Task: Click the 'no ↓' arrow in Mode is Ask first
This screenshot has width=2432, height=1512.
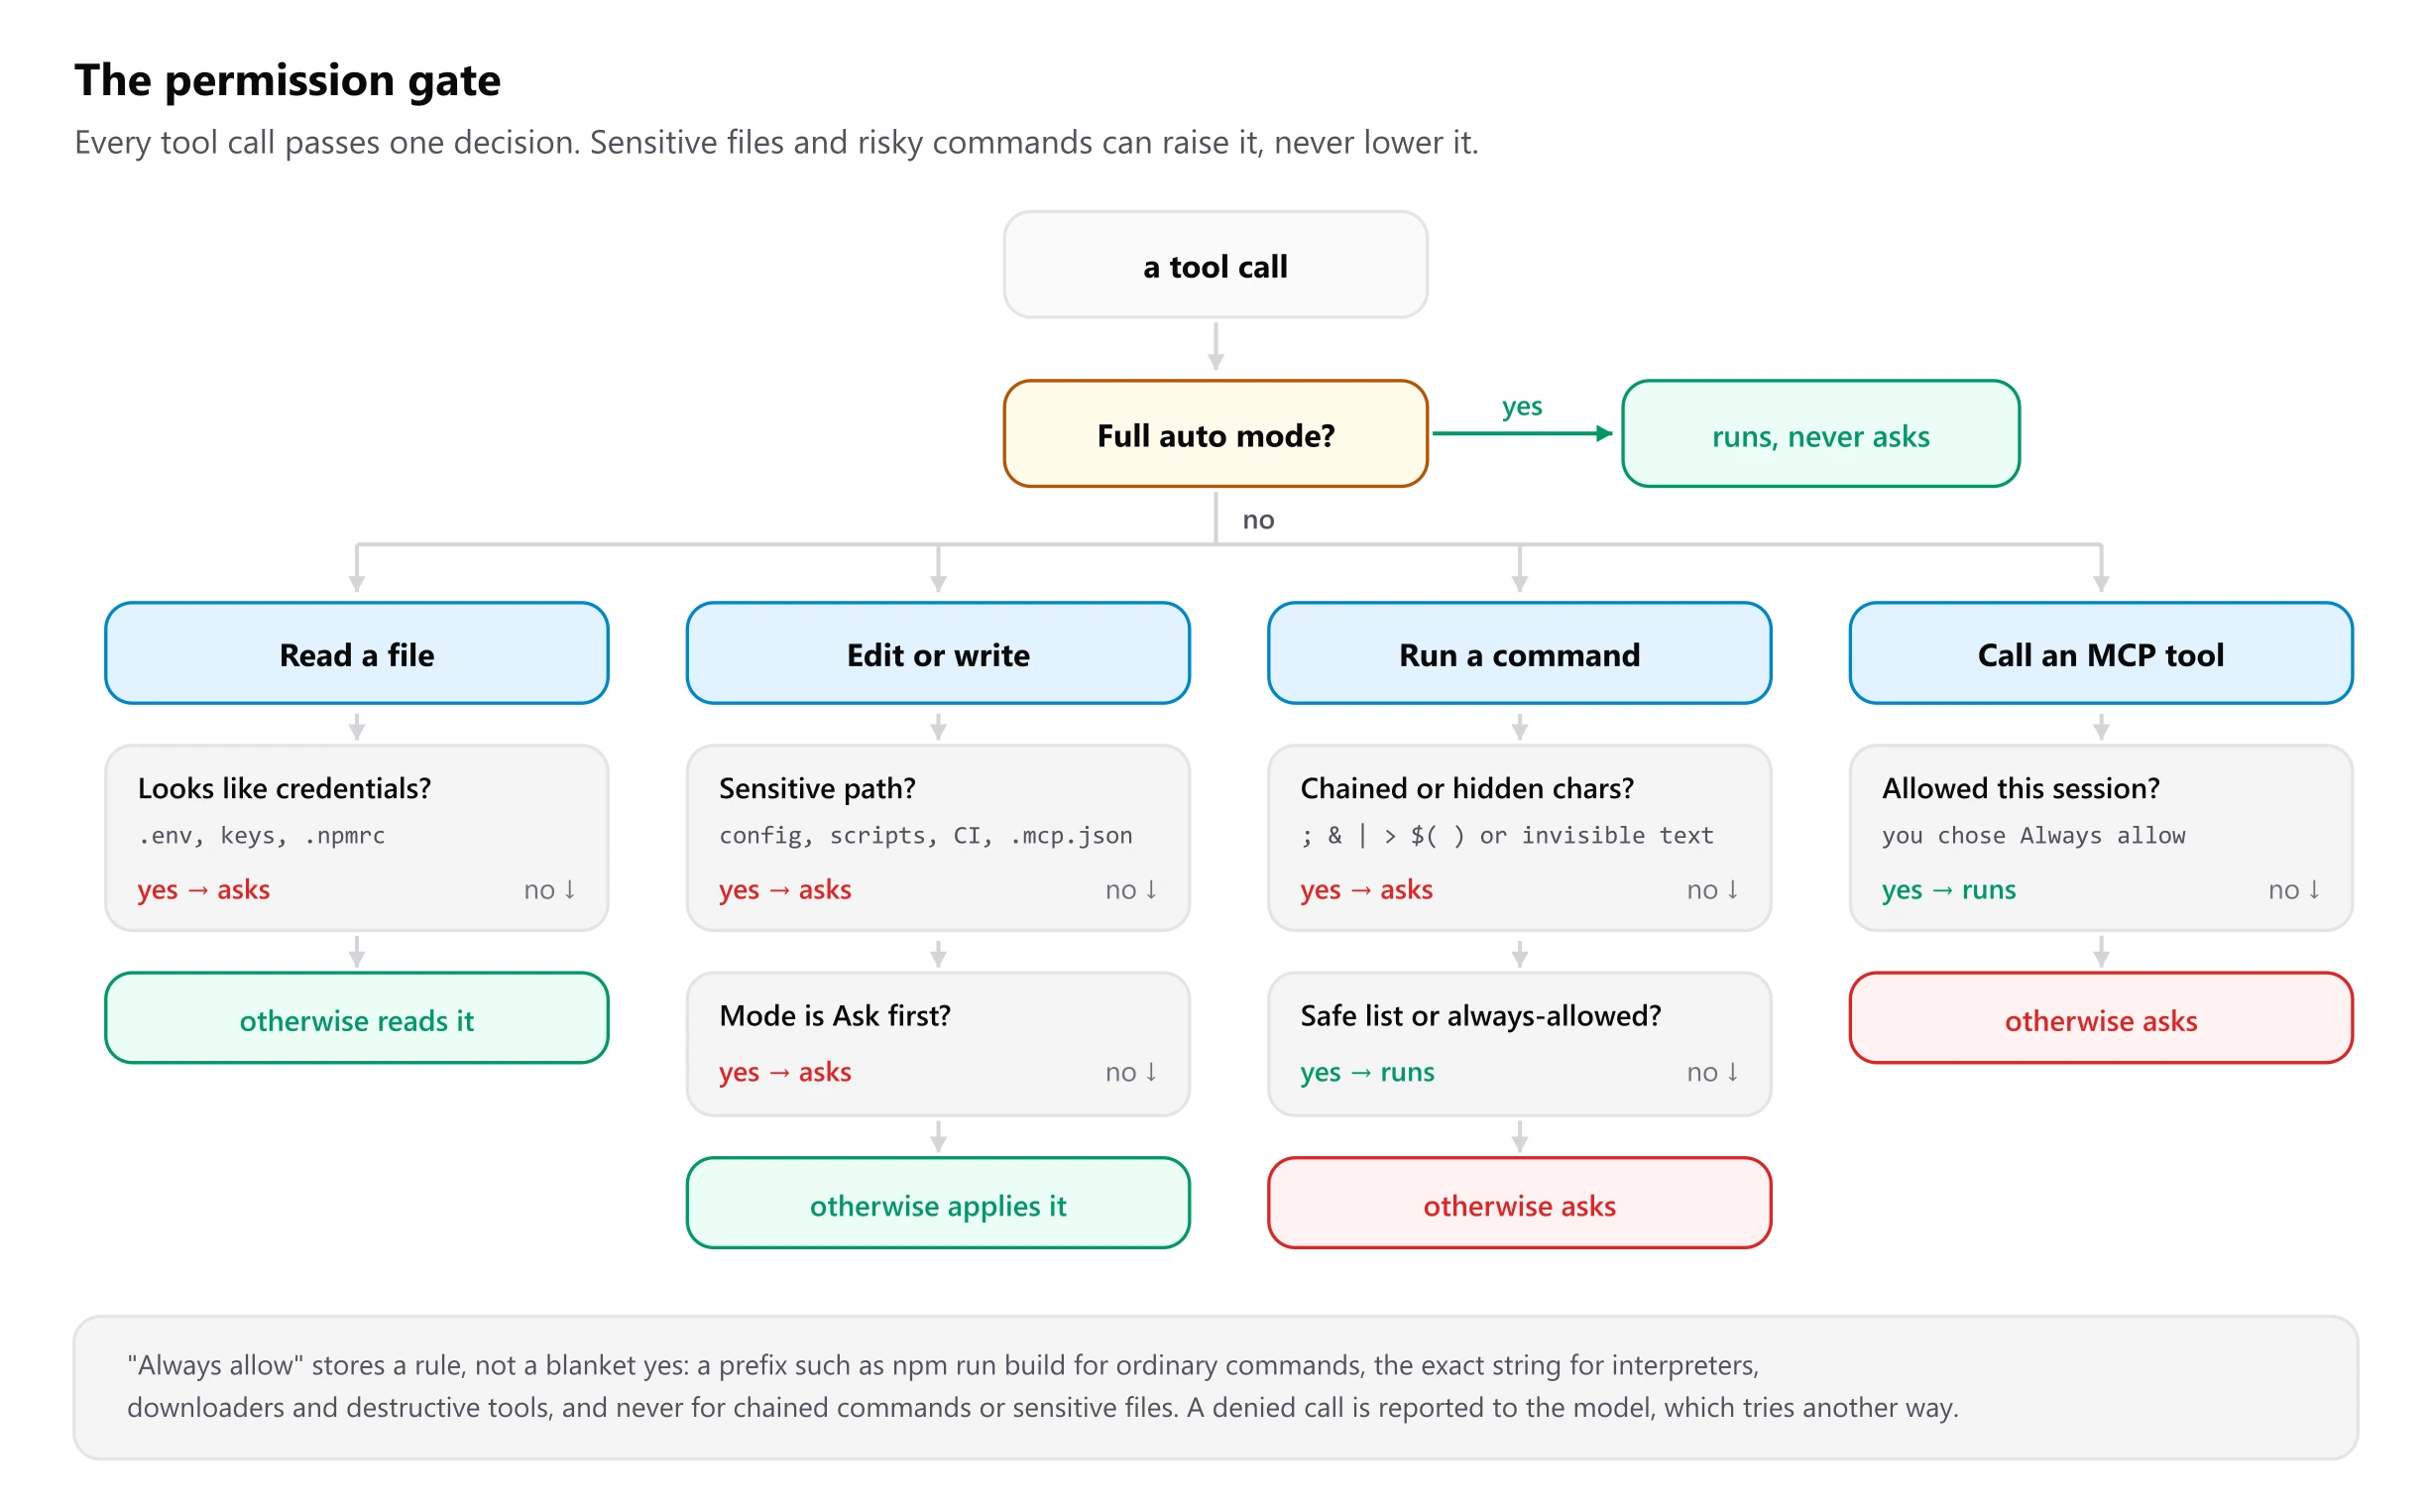Action: (x=1131, y=1071)
